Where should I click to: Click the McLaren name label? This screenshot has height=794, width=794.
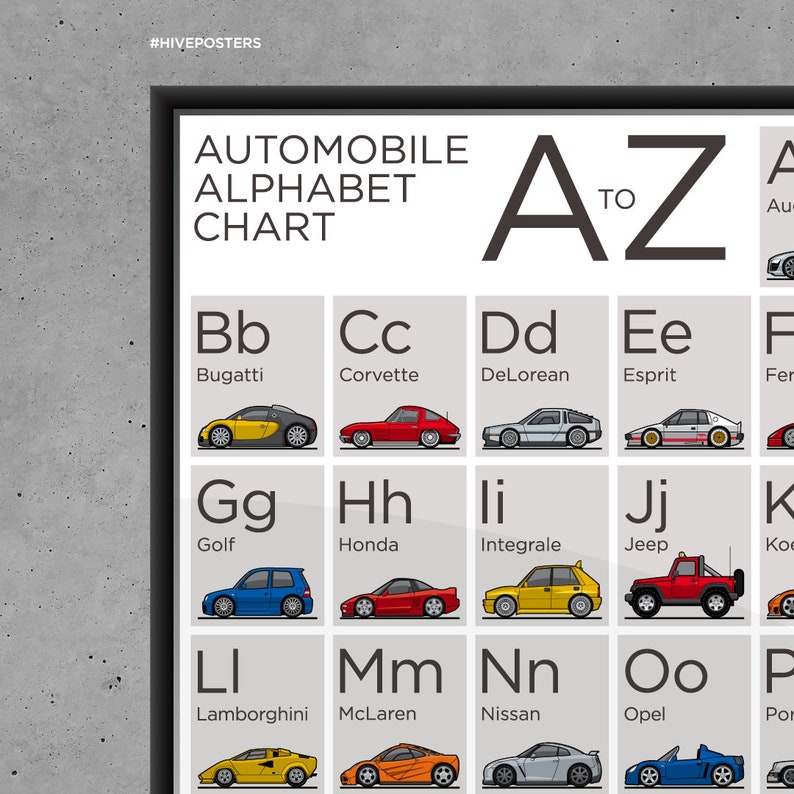[377, 714]
